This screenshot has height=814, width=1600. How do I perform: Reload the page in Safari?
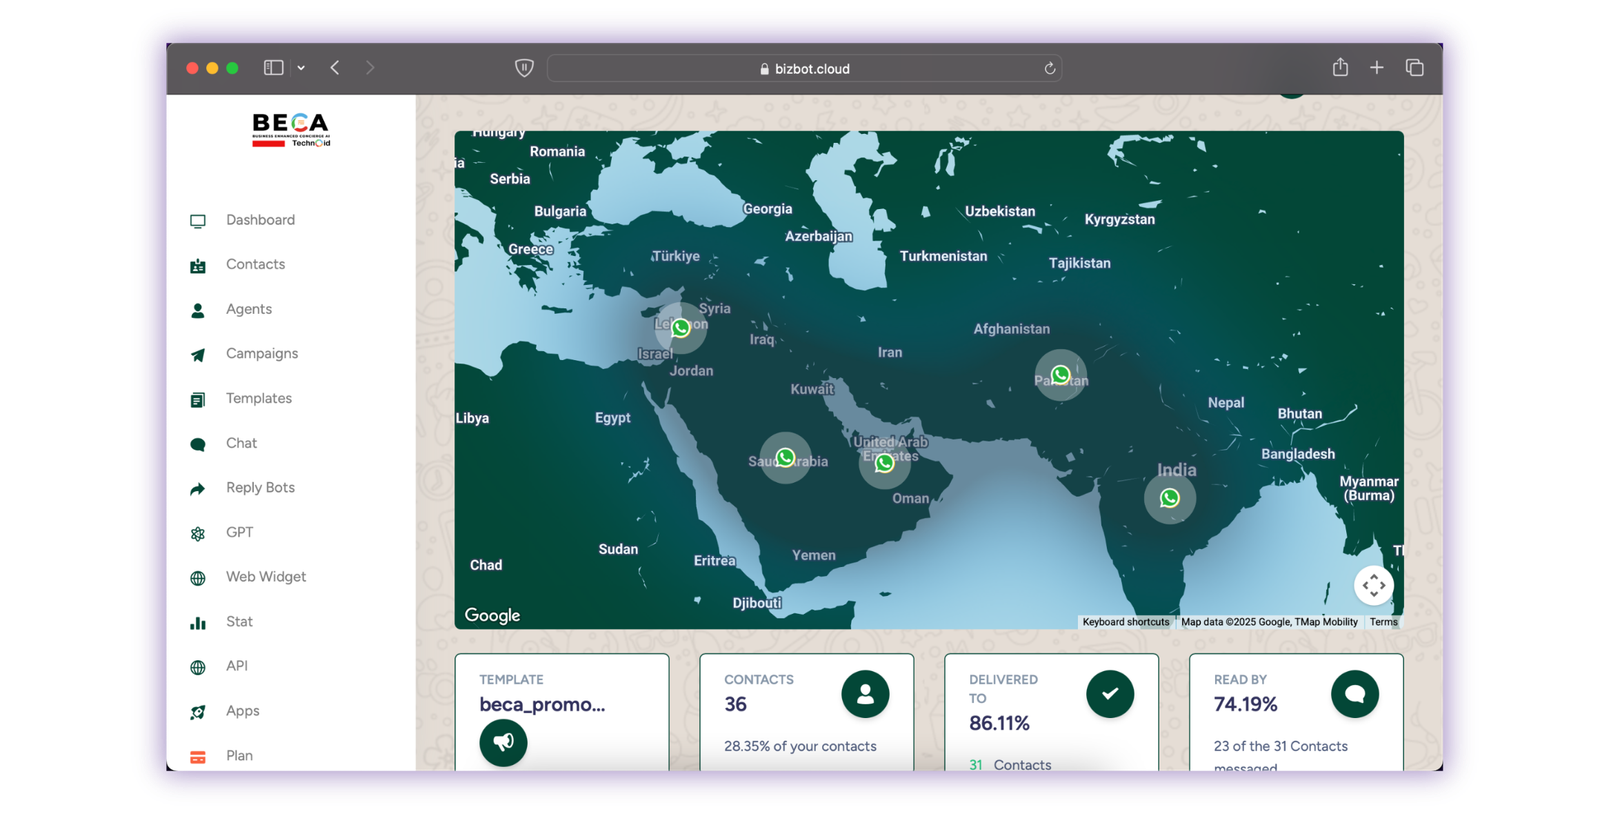(x=1050, y=69)
